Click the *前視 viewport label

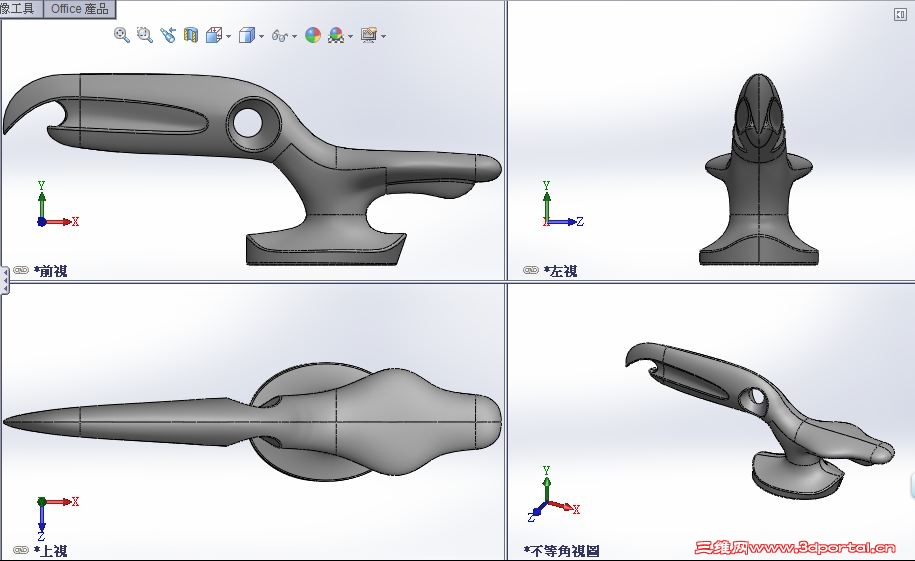click(50, 271)
